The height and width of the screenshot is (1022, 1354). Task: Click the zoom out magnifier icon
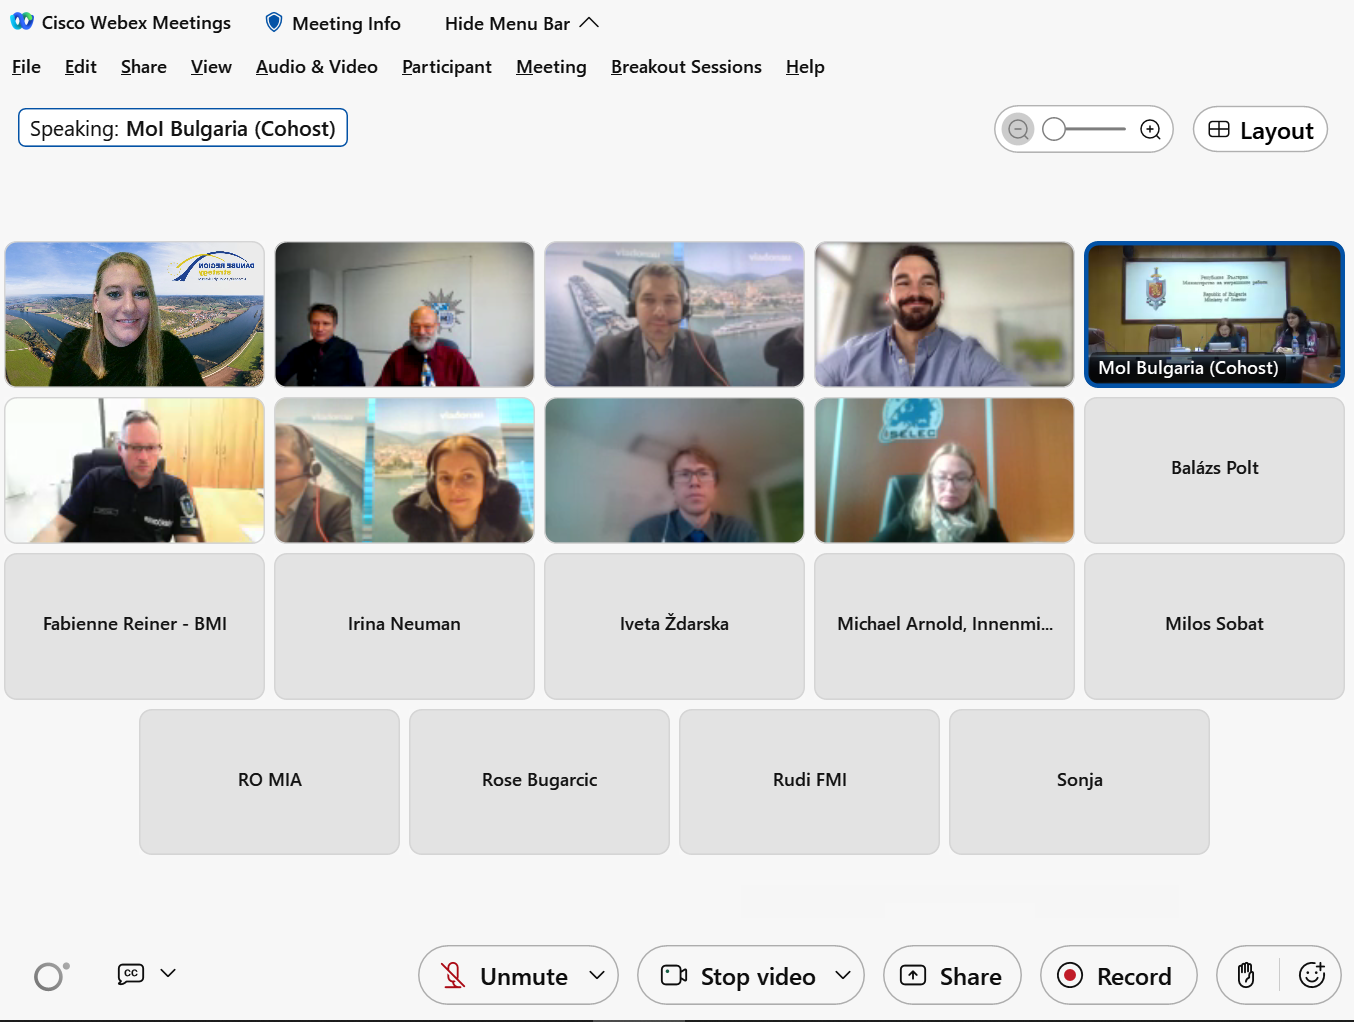coord(1018,130)
